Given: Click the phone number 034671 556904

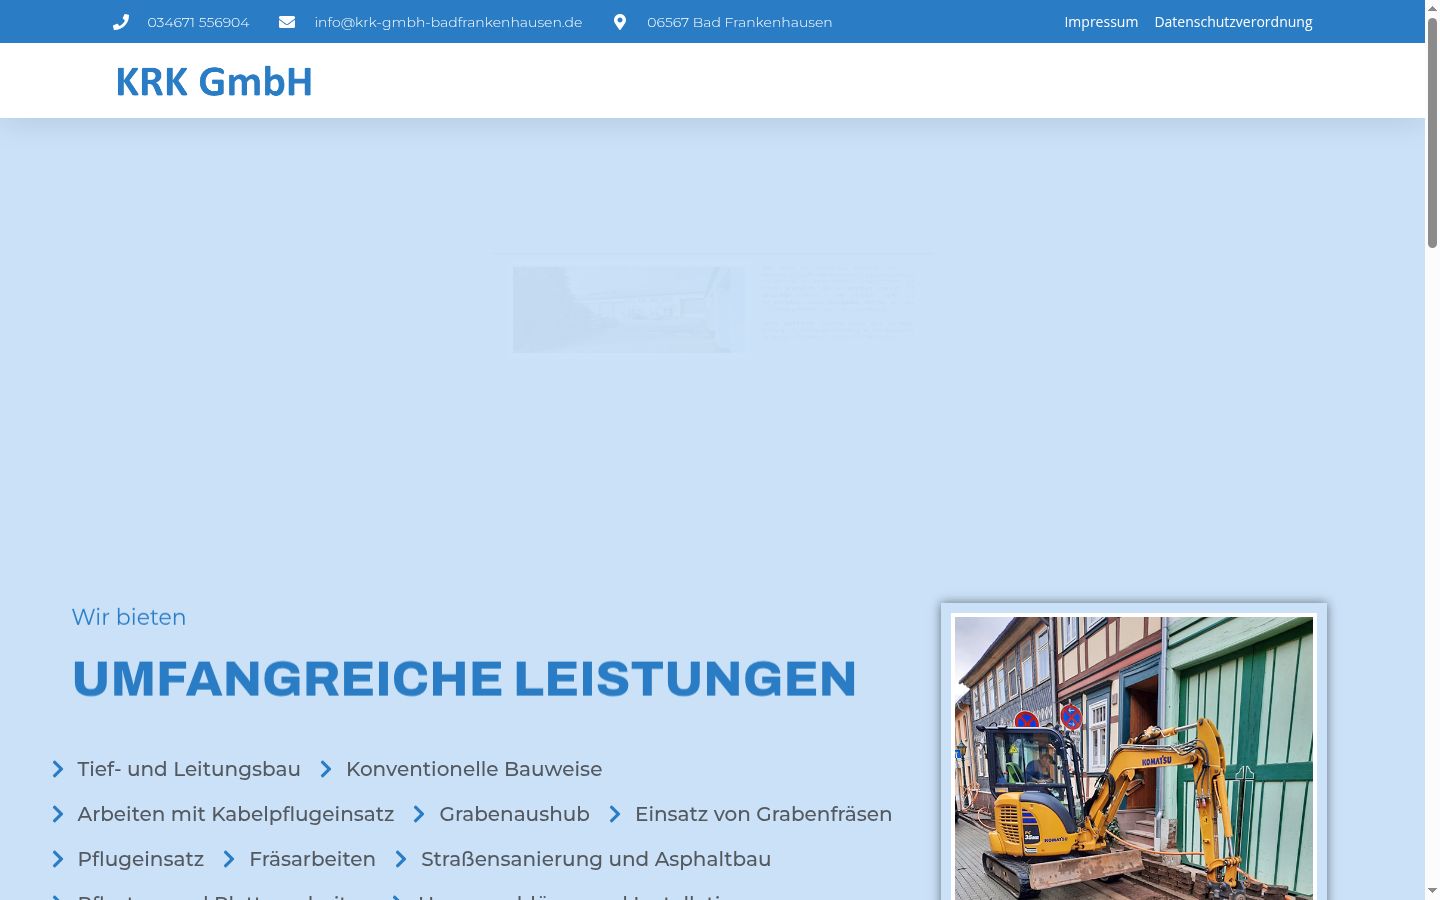Looking at the screenshot, I should pos(198,22).
